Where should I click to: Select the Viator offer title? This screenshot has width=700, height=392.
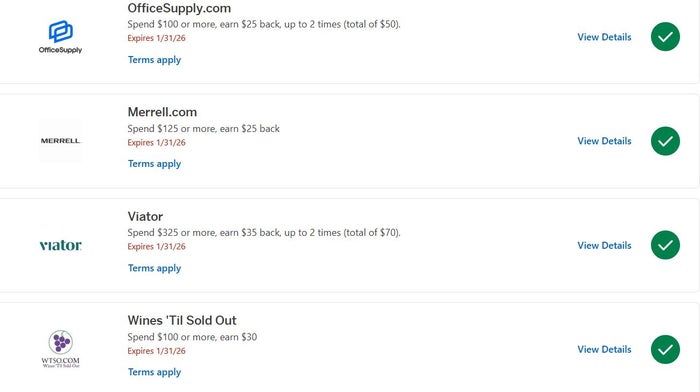pos(145,217)
